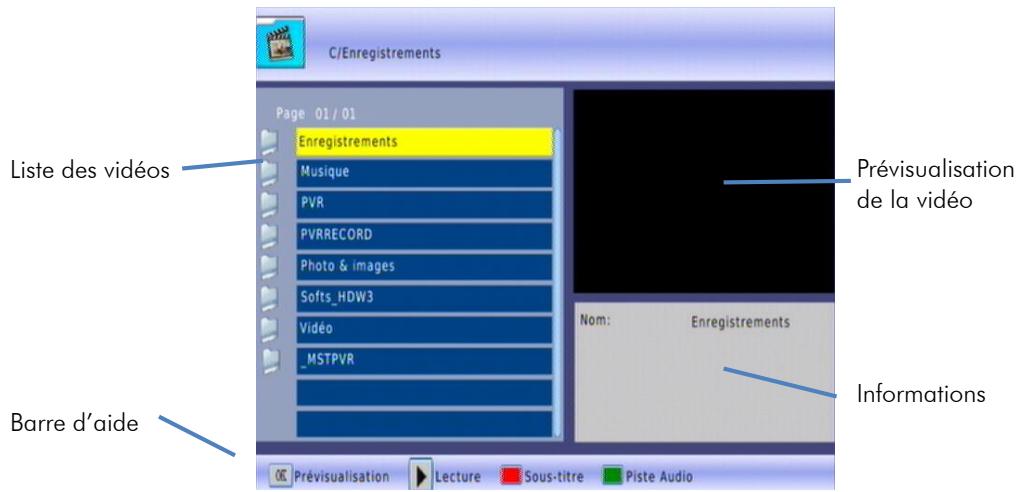Open the PVR folder
Viewport: 1018px width, 492px height.
[x=424, y=204]
